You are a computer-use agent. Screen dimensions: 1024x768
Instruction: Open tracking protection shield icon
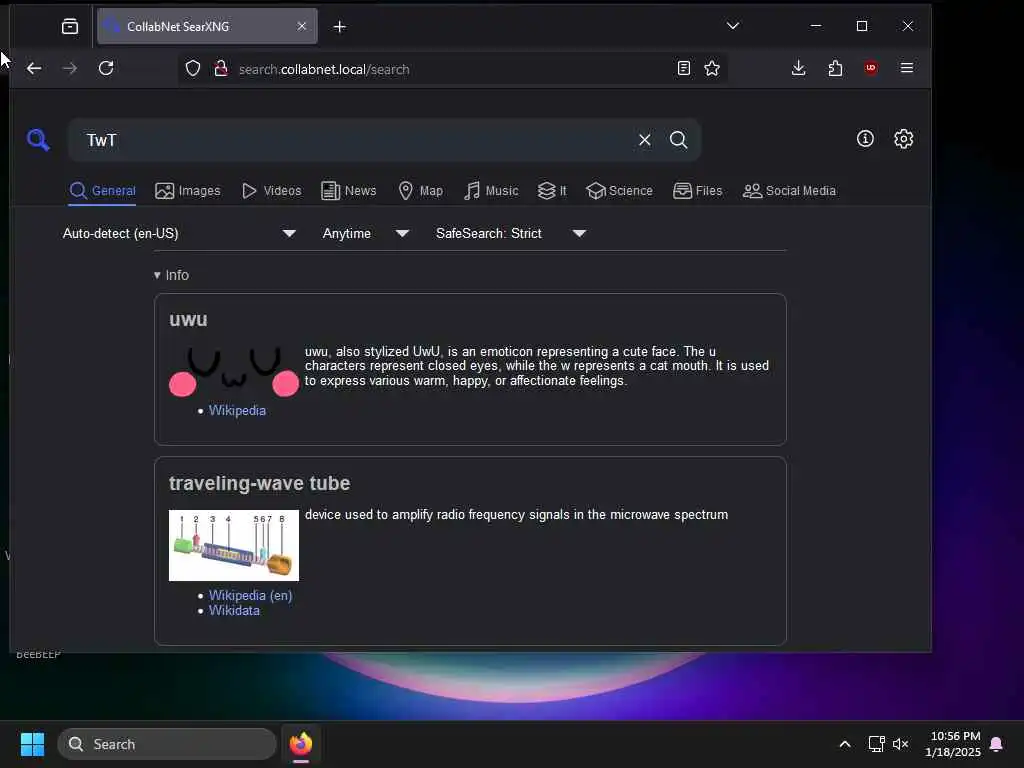pos(193,69)
